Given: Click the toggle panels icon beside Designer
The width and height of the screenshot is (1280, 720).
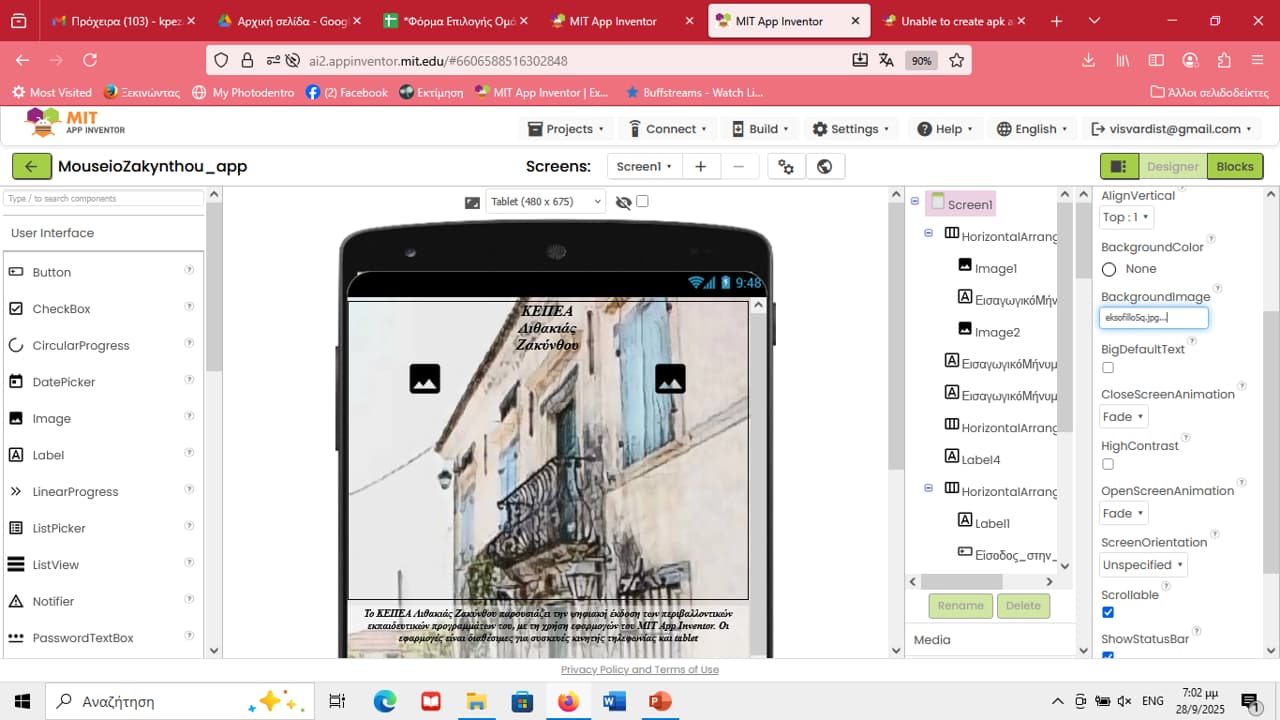Looking at the screenshot, I should (1119, 167).
